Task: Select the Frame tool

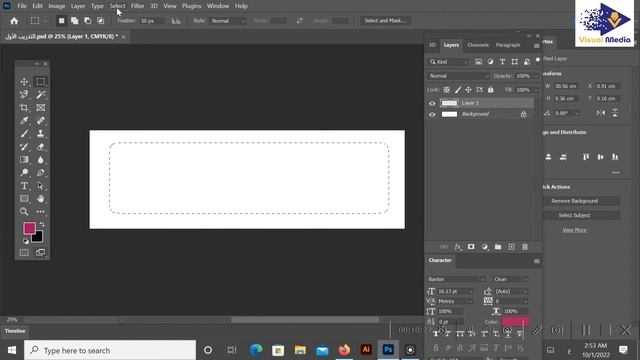Action: pyautogui.click(x=40, y=108)
